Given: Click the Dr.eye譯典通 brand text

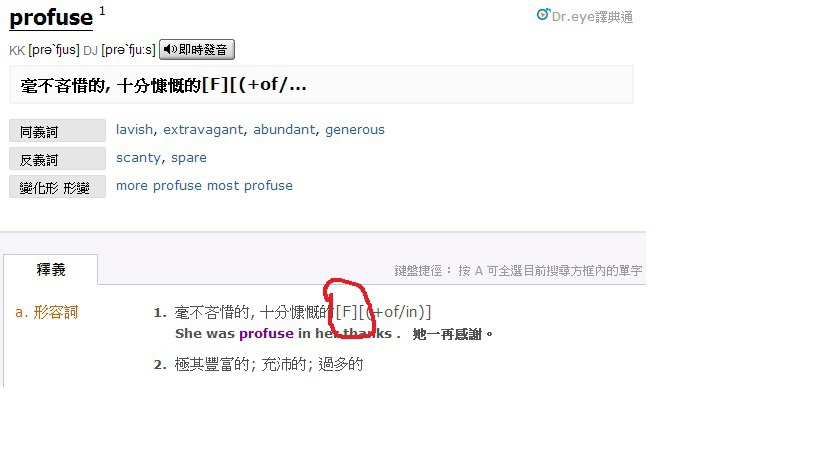Looking at the screenshot, I should tap(592, 17).
